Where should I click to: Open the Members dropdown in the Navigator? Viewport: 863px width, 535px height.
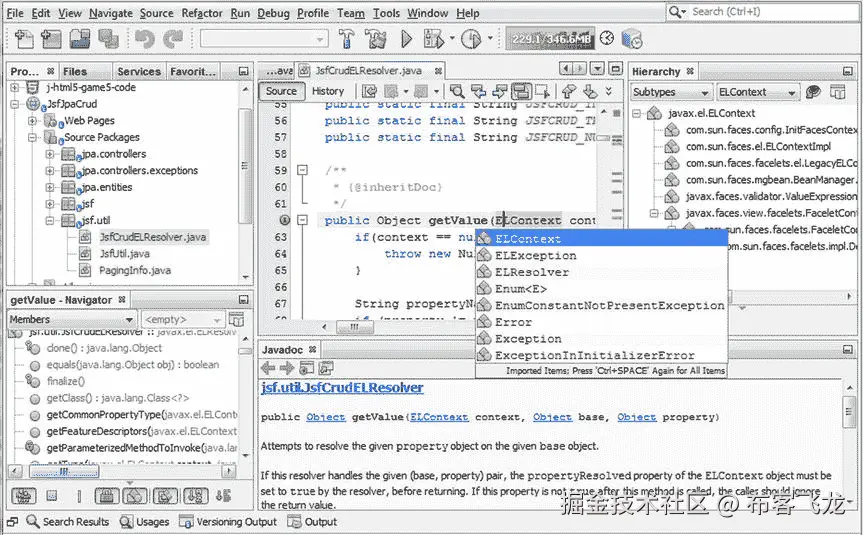72,319
